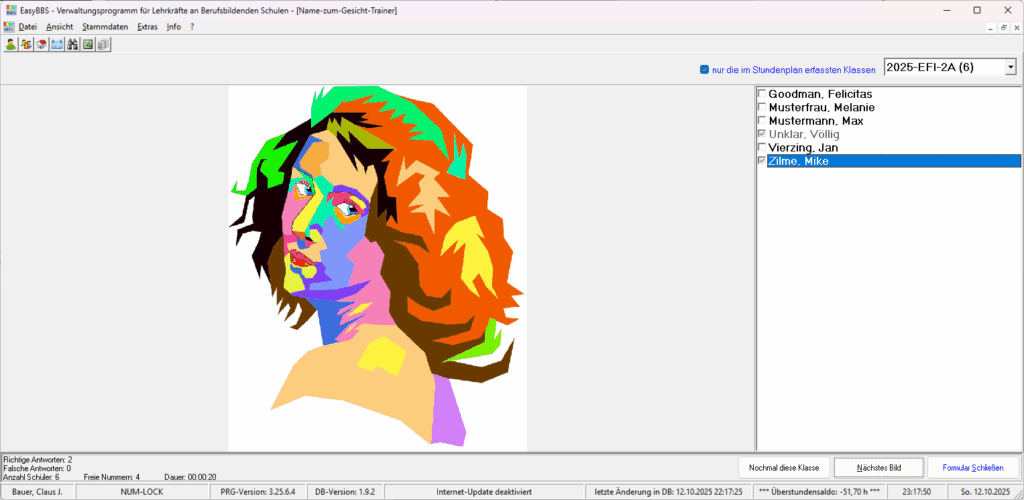Tick the checkbox next to Musterfrau, Melanie

click(x=762, y=107)
